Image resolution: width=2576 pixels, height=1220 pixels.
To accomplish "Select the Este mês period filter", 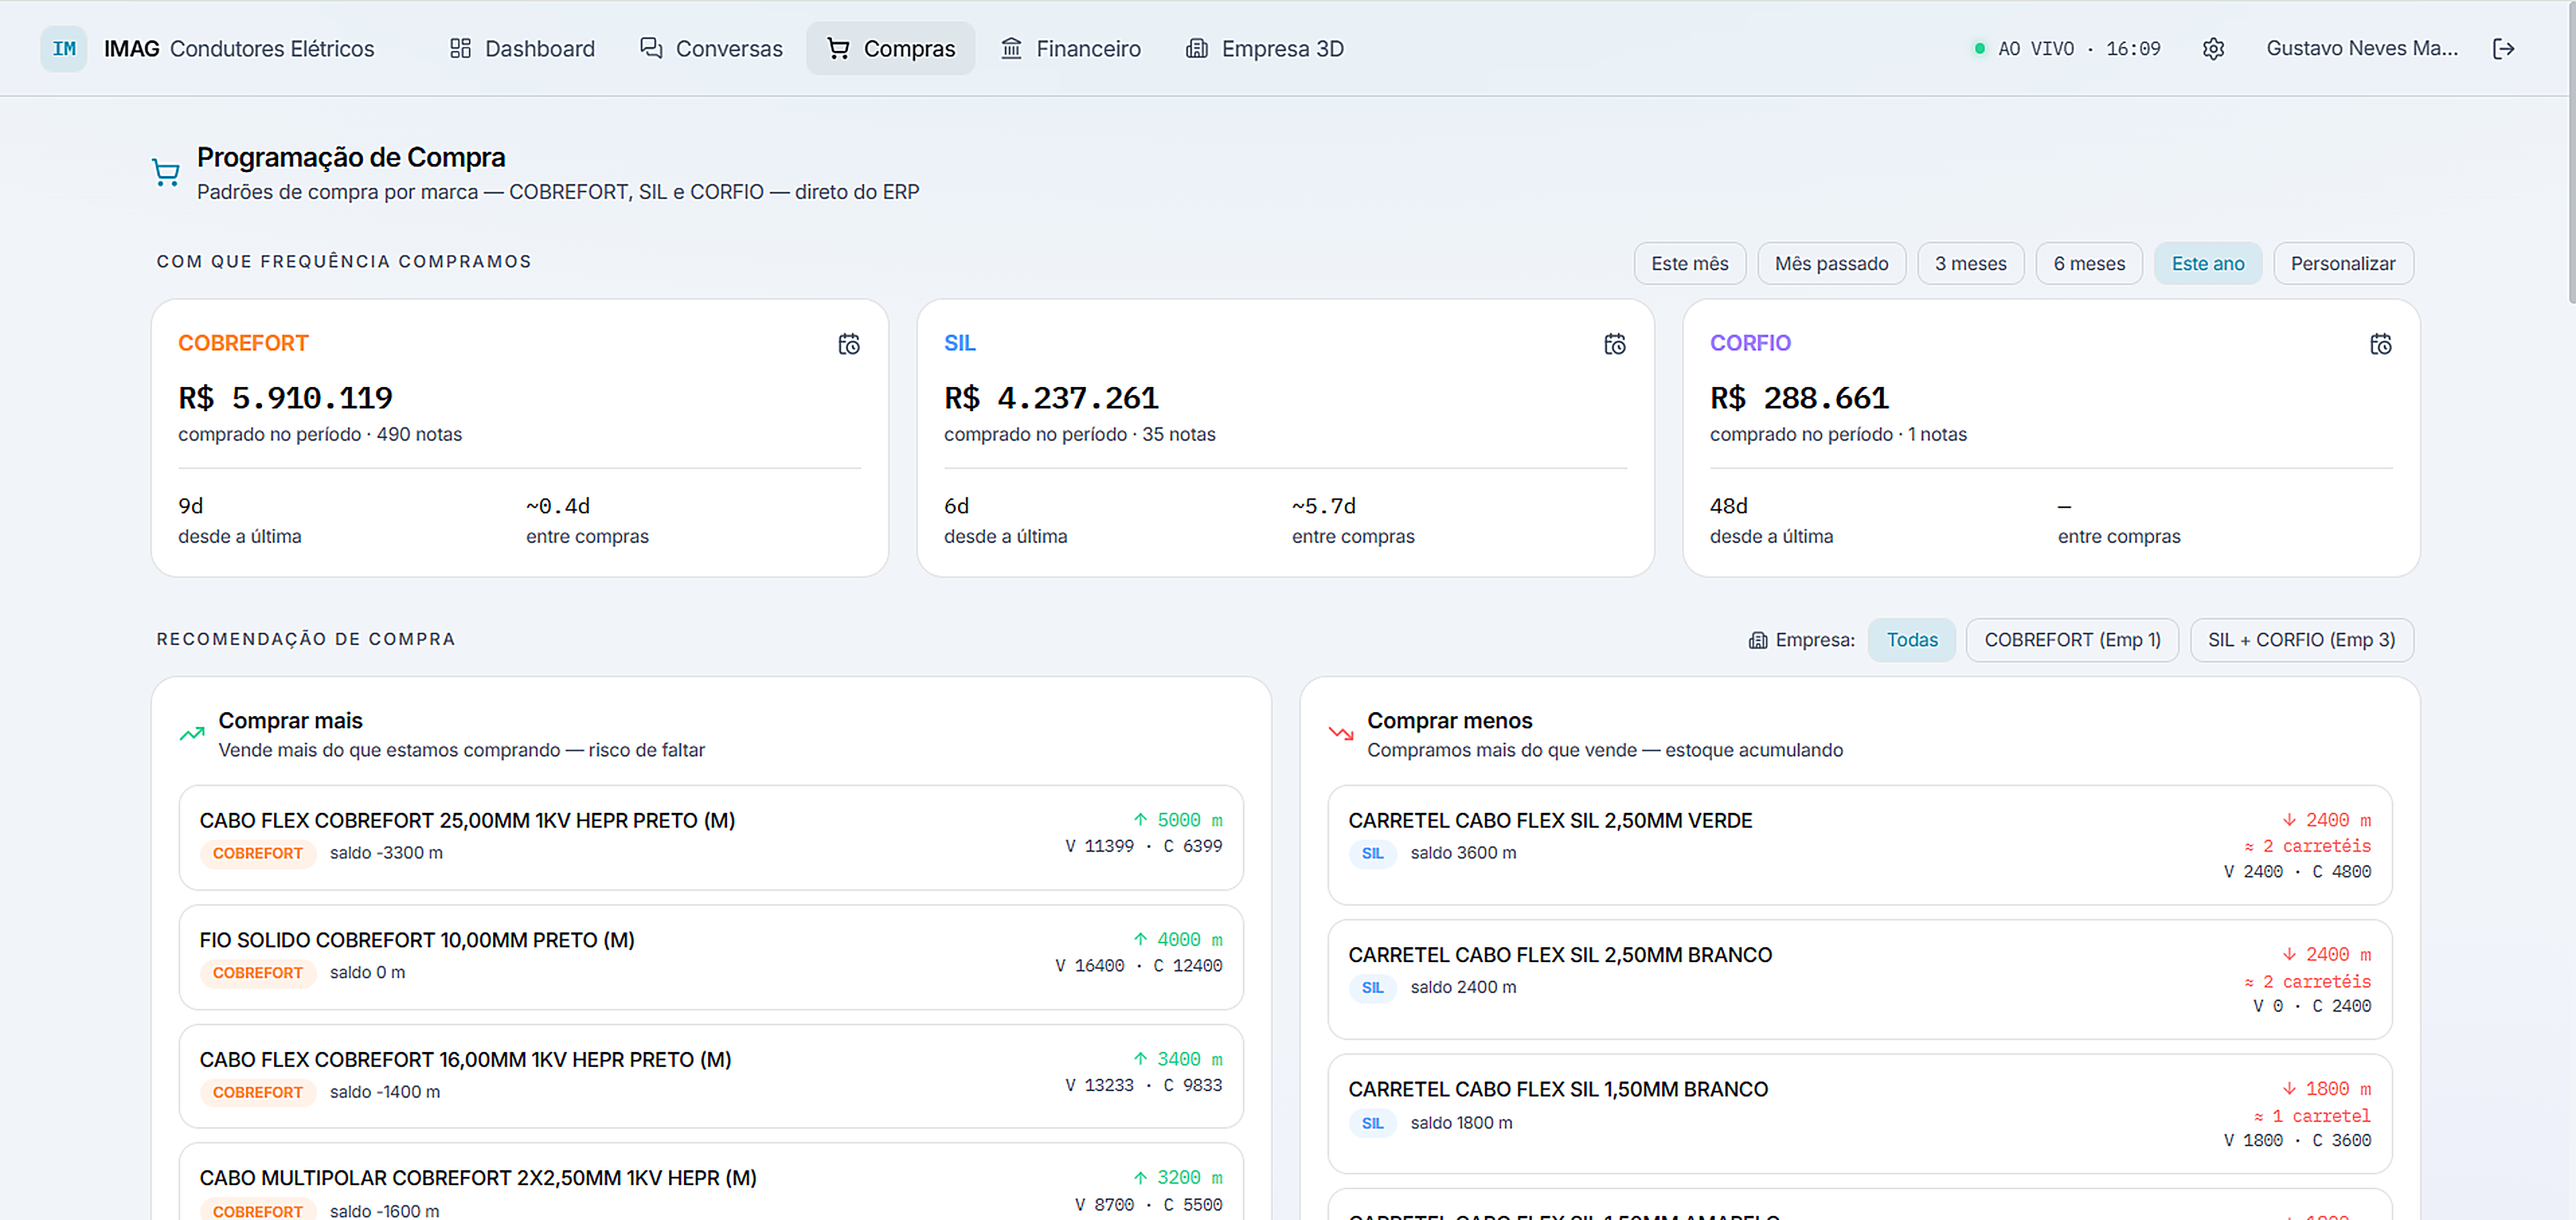I will tap(1689, 263).
